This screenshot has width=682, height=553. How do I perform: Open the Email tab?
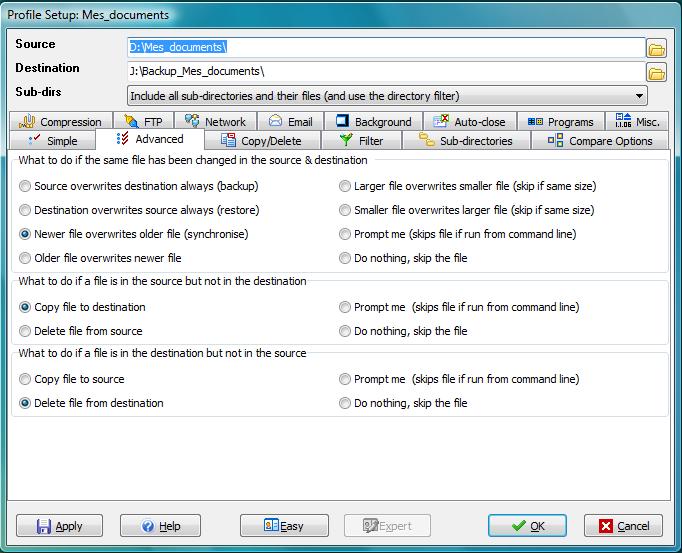pos(290,122)
